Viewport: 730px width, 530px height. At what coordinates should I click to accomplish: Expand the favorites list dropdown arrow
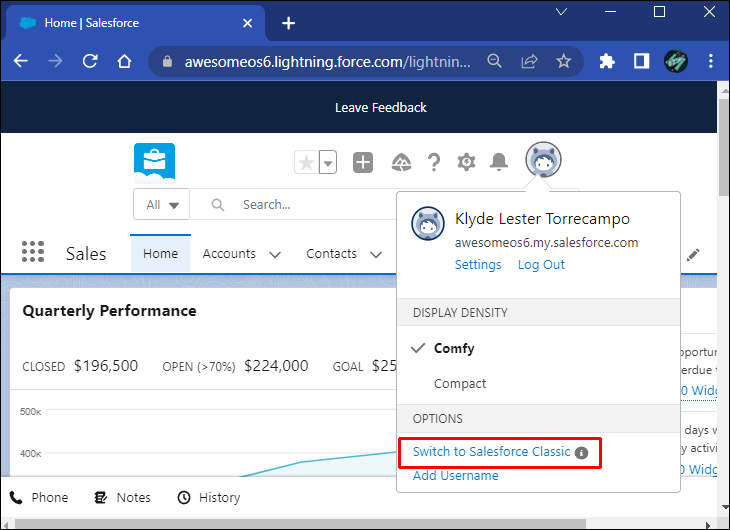pyautogui.click(x=328, y=163)
